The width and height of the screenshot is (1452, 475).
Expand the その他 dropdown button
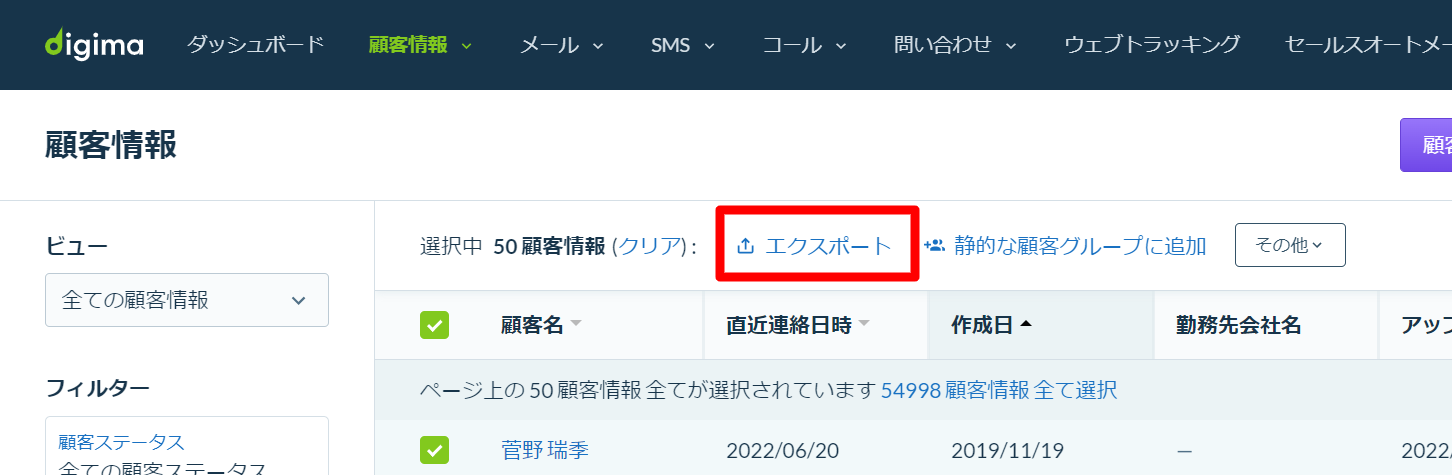(x=1290, y=245)
